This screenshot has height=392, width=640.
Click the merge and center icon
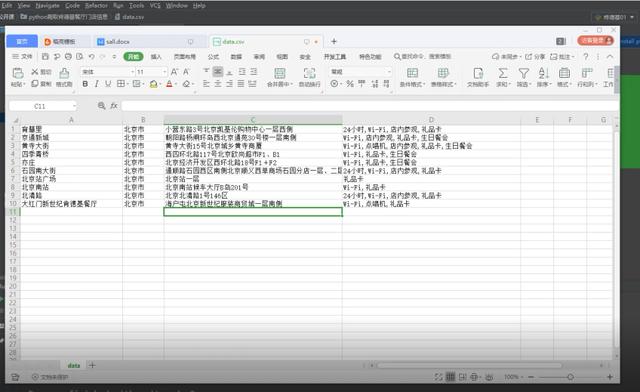pyautogui.click(x=280, y=74)
